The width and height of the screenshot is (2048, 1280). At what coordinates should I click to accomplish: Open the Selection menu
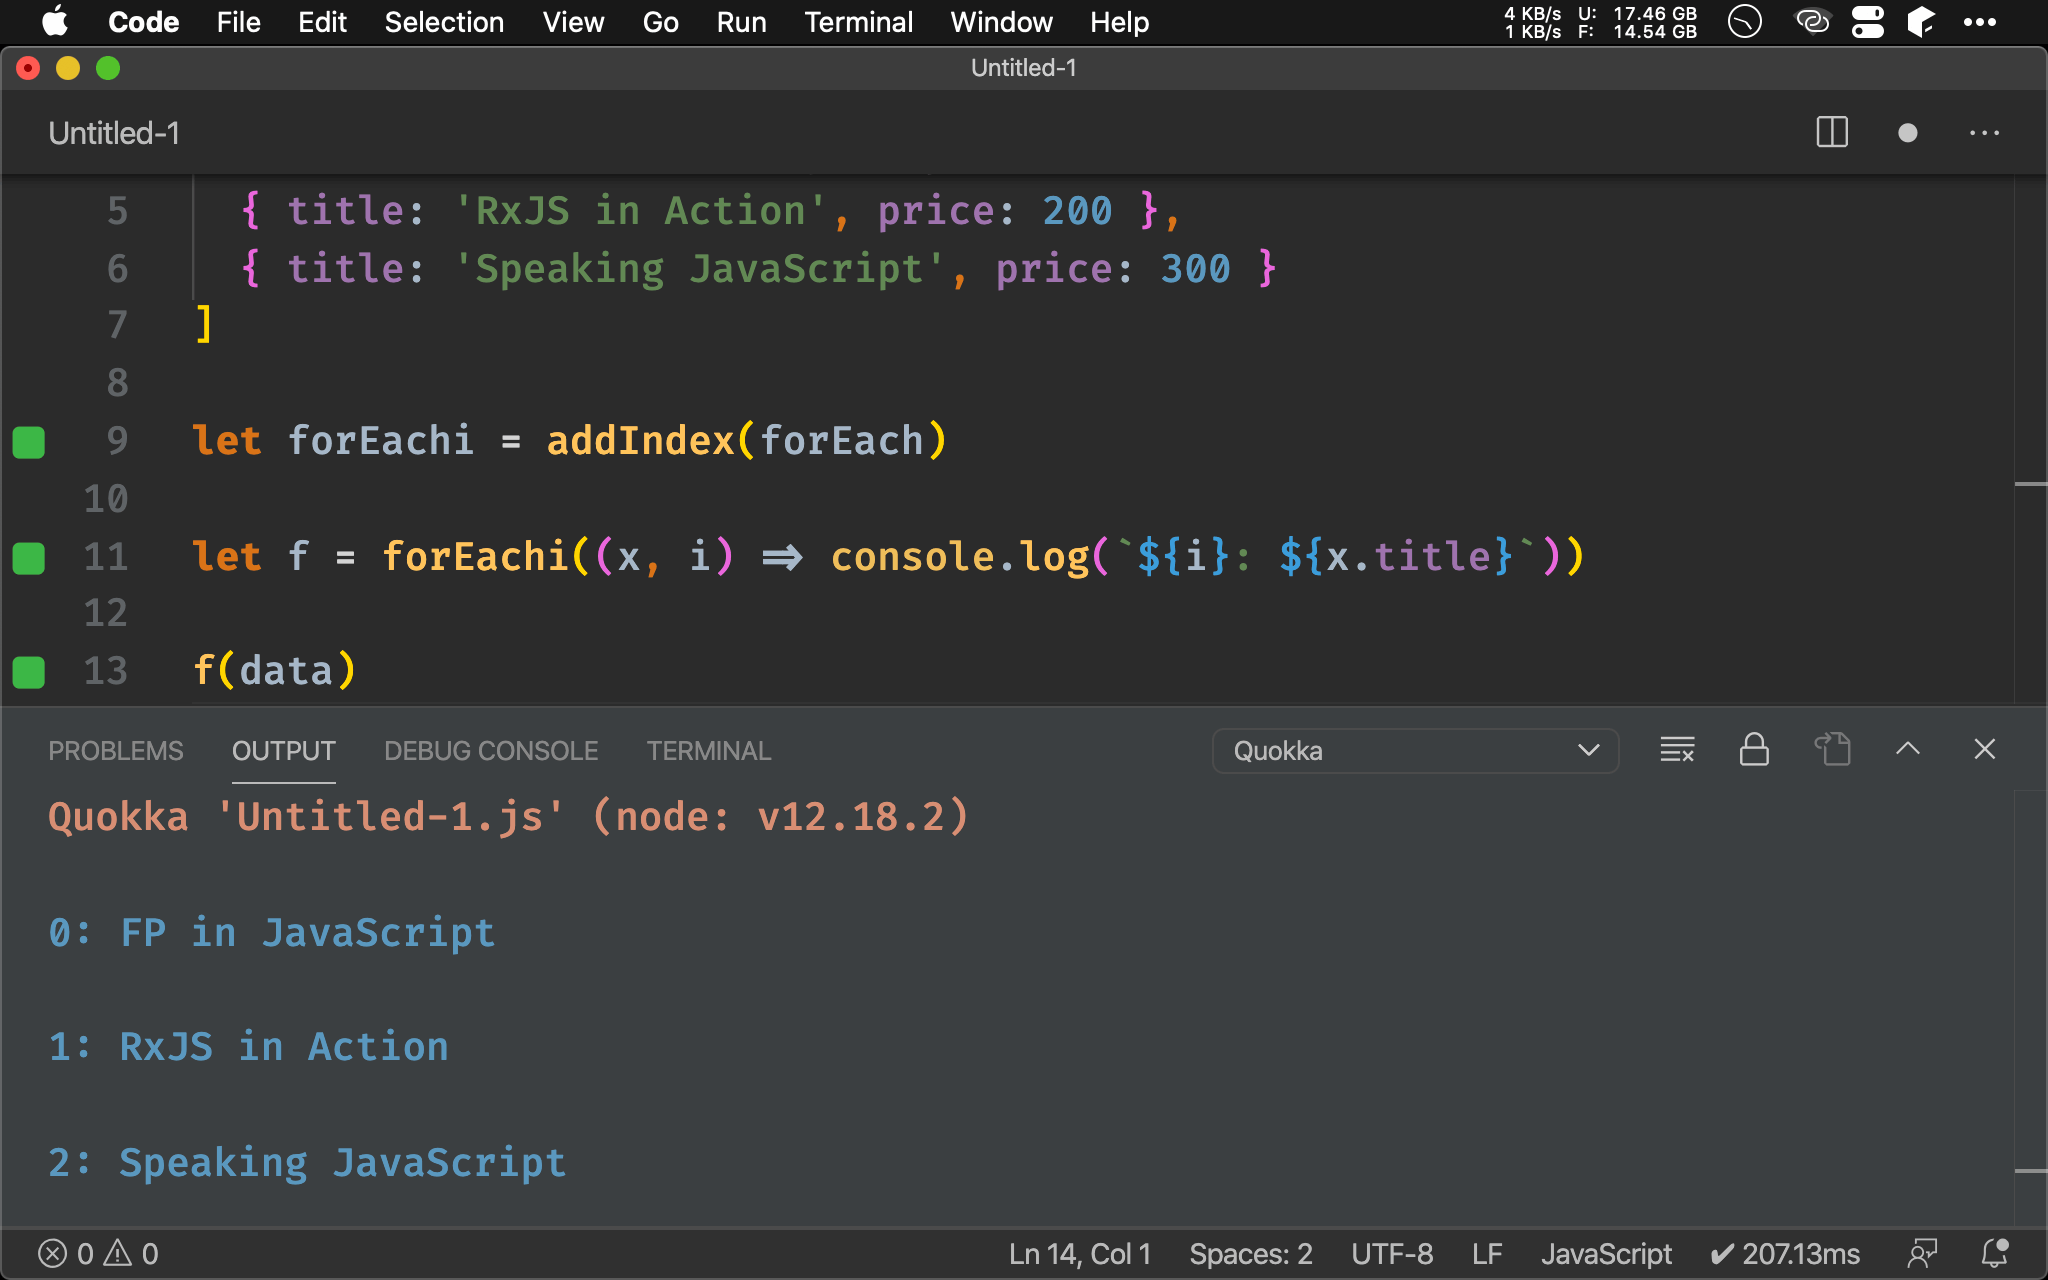pos(444,22)
